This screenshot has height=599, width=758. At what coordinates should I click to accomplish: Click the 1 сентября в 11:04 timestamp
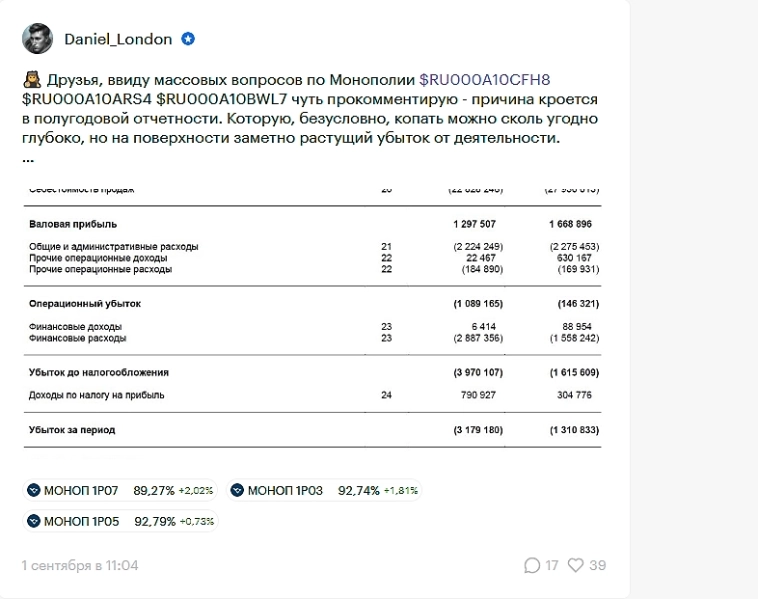(x=80, y=565)
